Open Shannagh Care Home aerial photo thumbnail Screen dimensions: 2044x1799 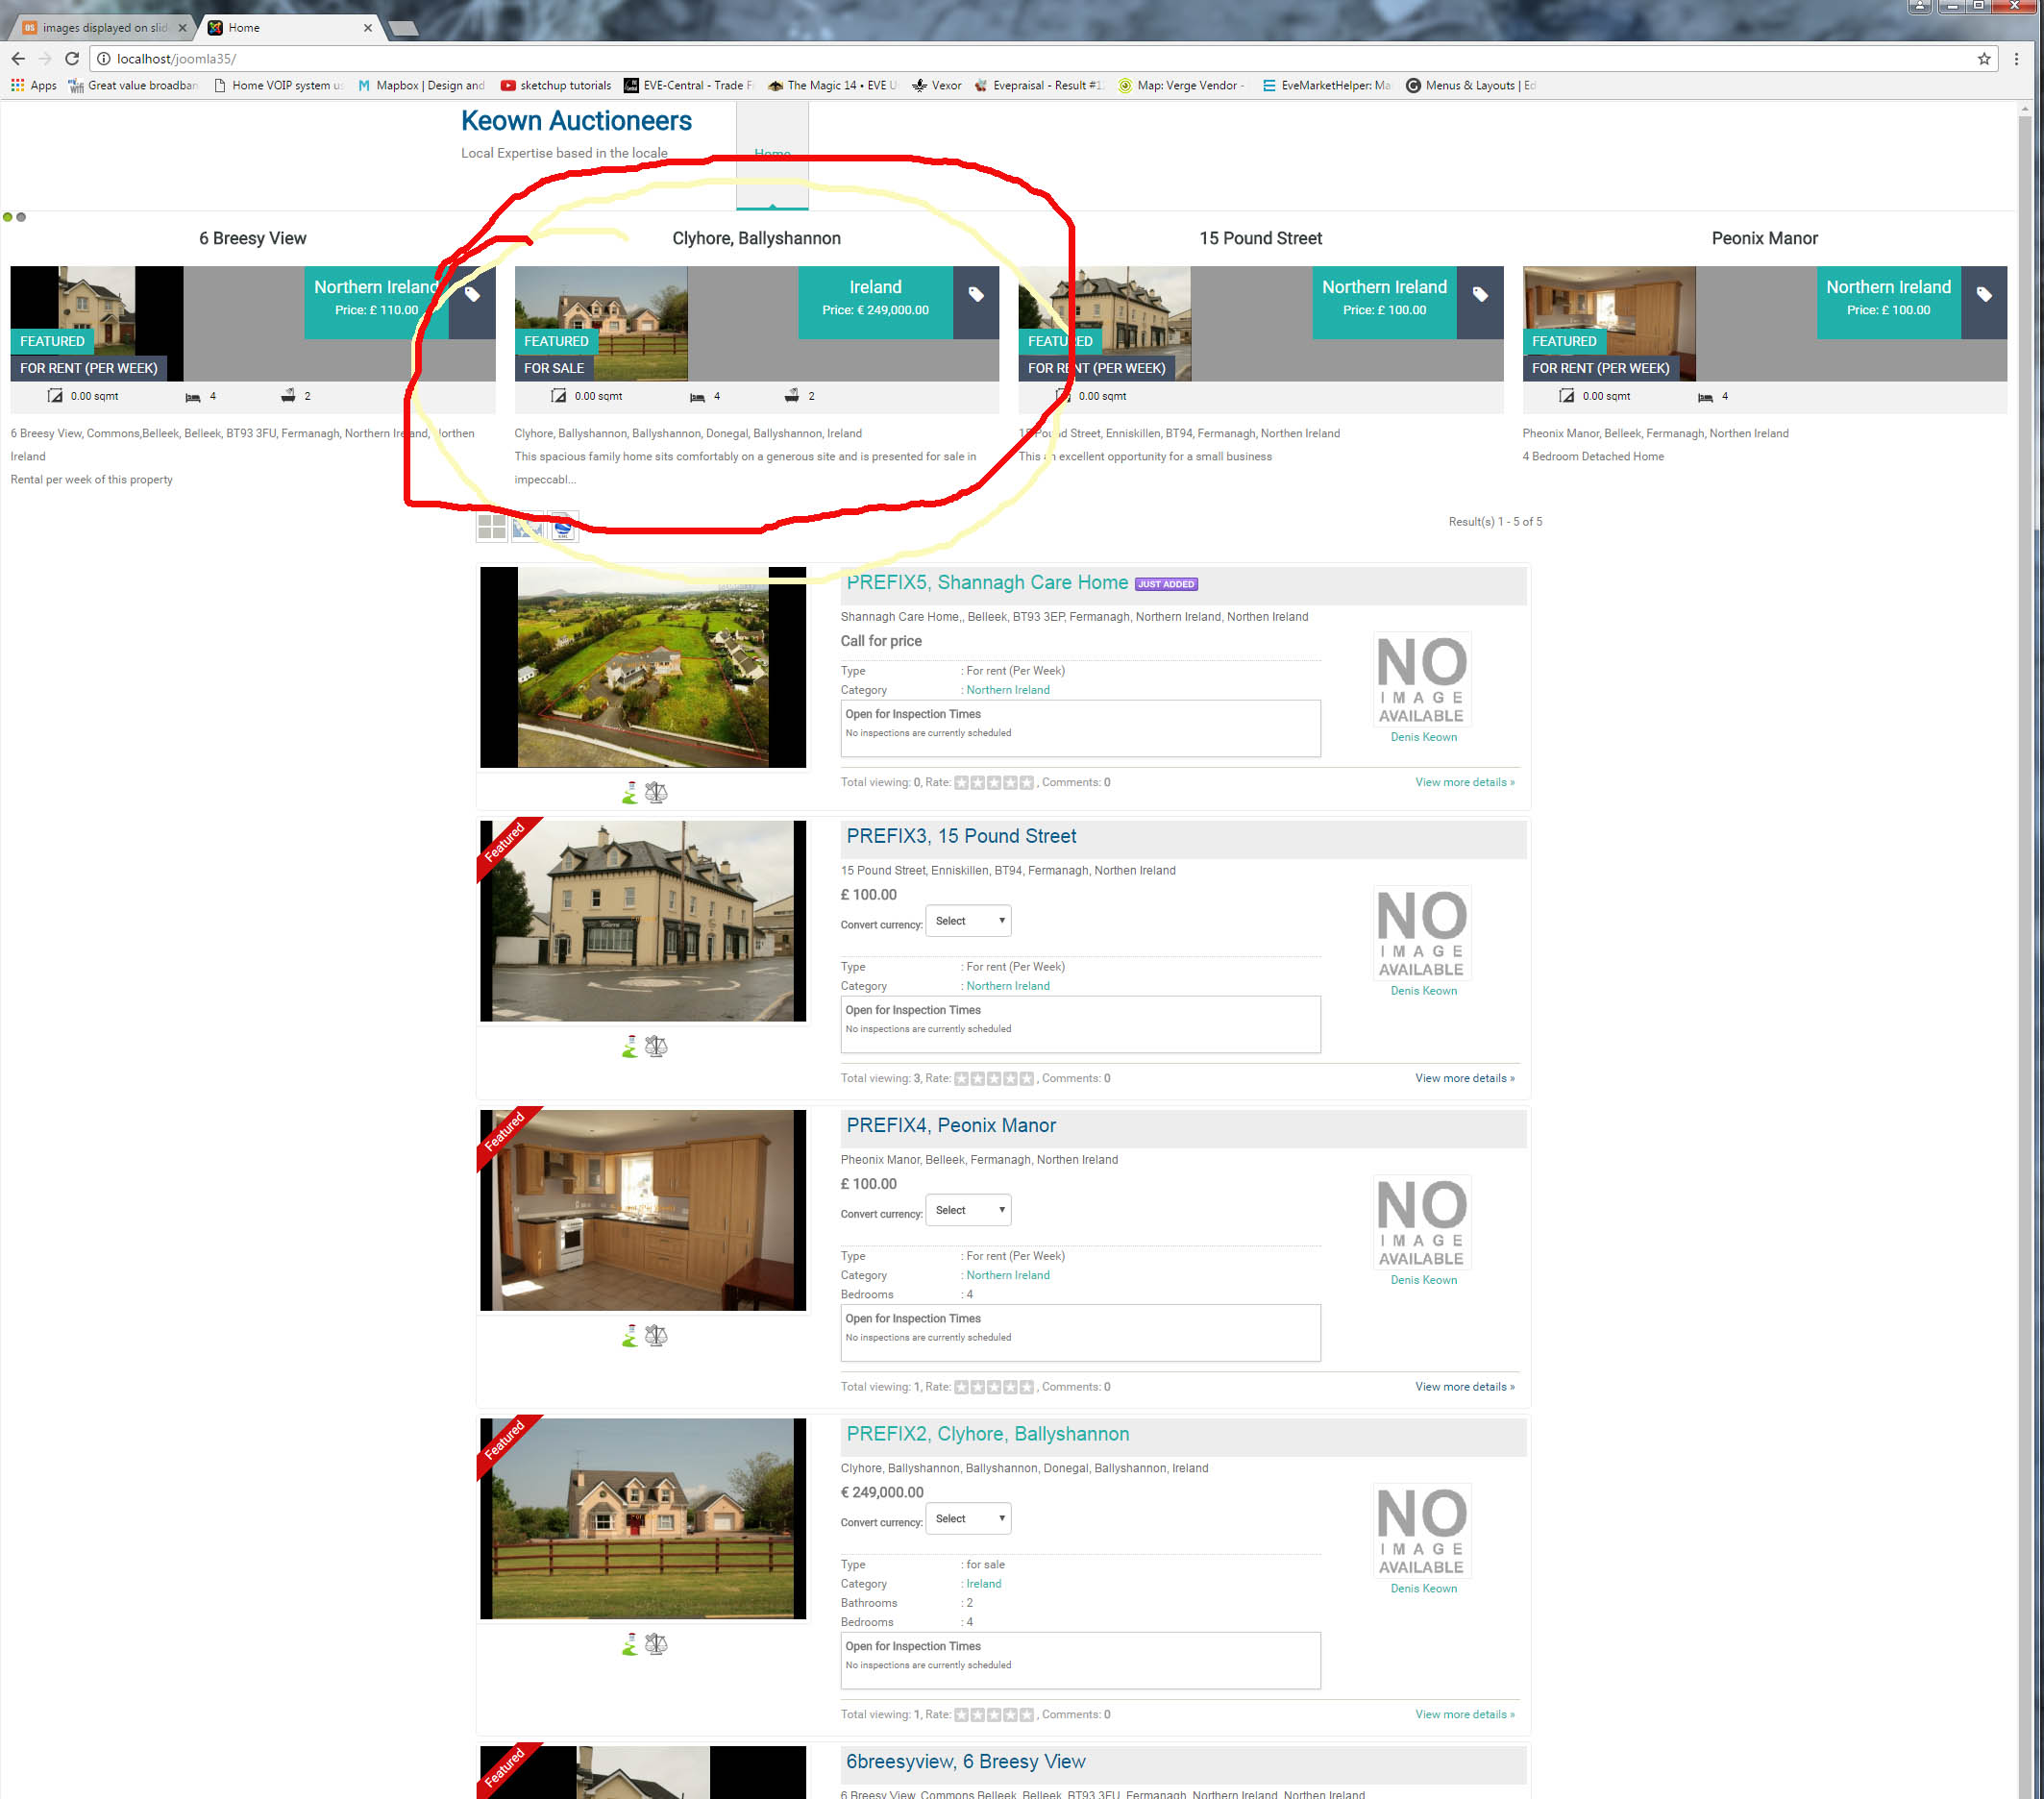(642, 668)
